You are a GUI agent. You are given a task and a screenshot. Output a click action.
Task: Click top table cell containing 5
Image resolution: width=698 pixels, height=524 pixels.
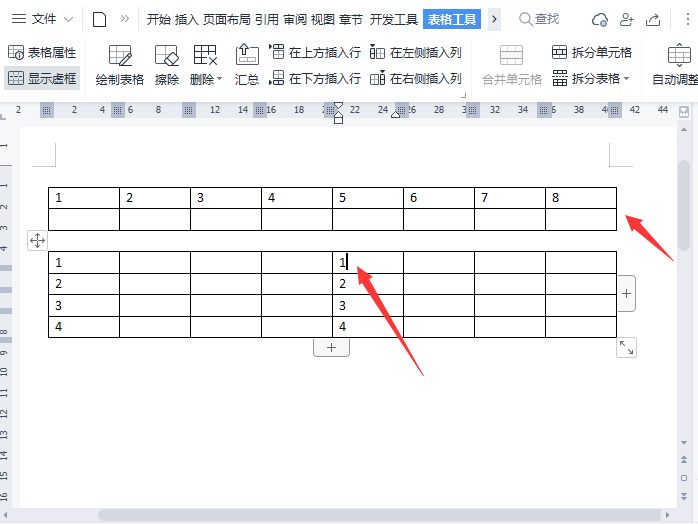pos(368,198)
